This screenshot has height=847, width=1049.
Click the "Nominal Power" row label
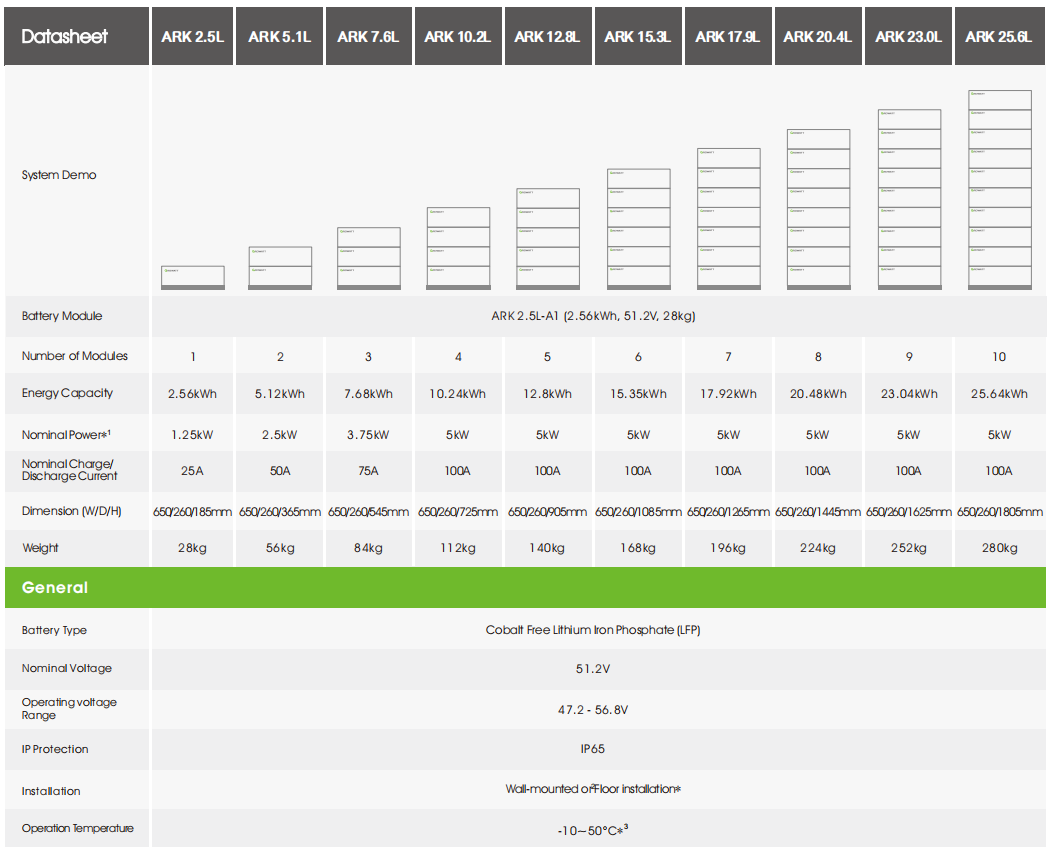coord(66,434)
